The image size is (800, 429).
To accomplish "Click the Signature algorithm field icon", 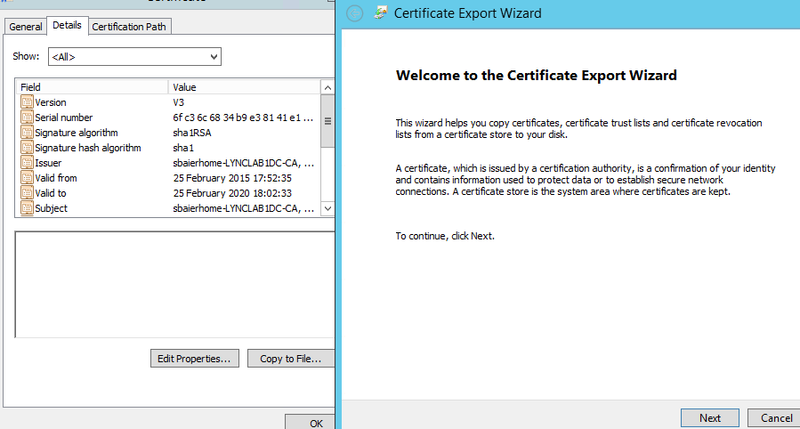I will (27, 133).
